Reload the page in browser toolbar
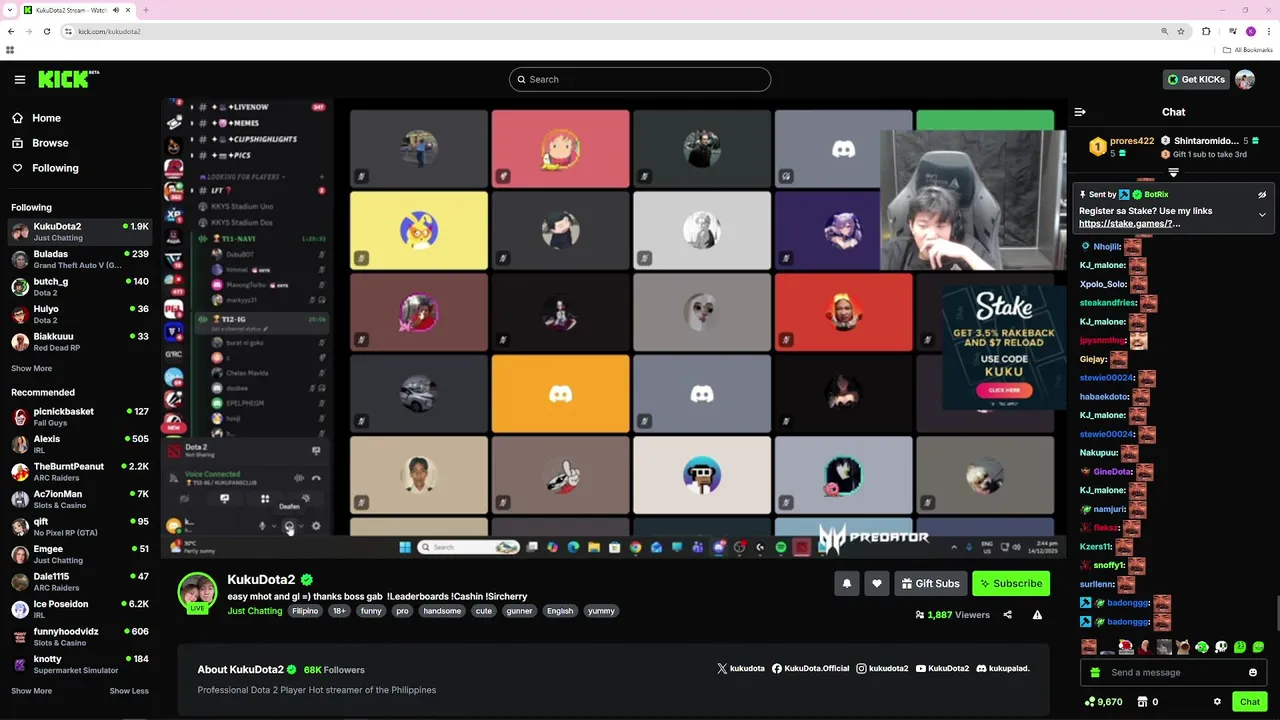The image size is (1280, 720). tap(47, 31)
